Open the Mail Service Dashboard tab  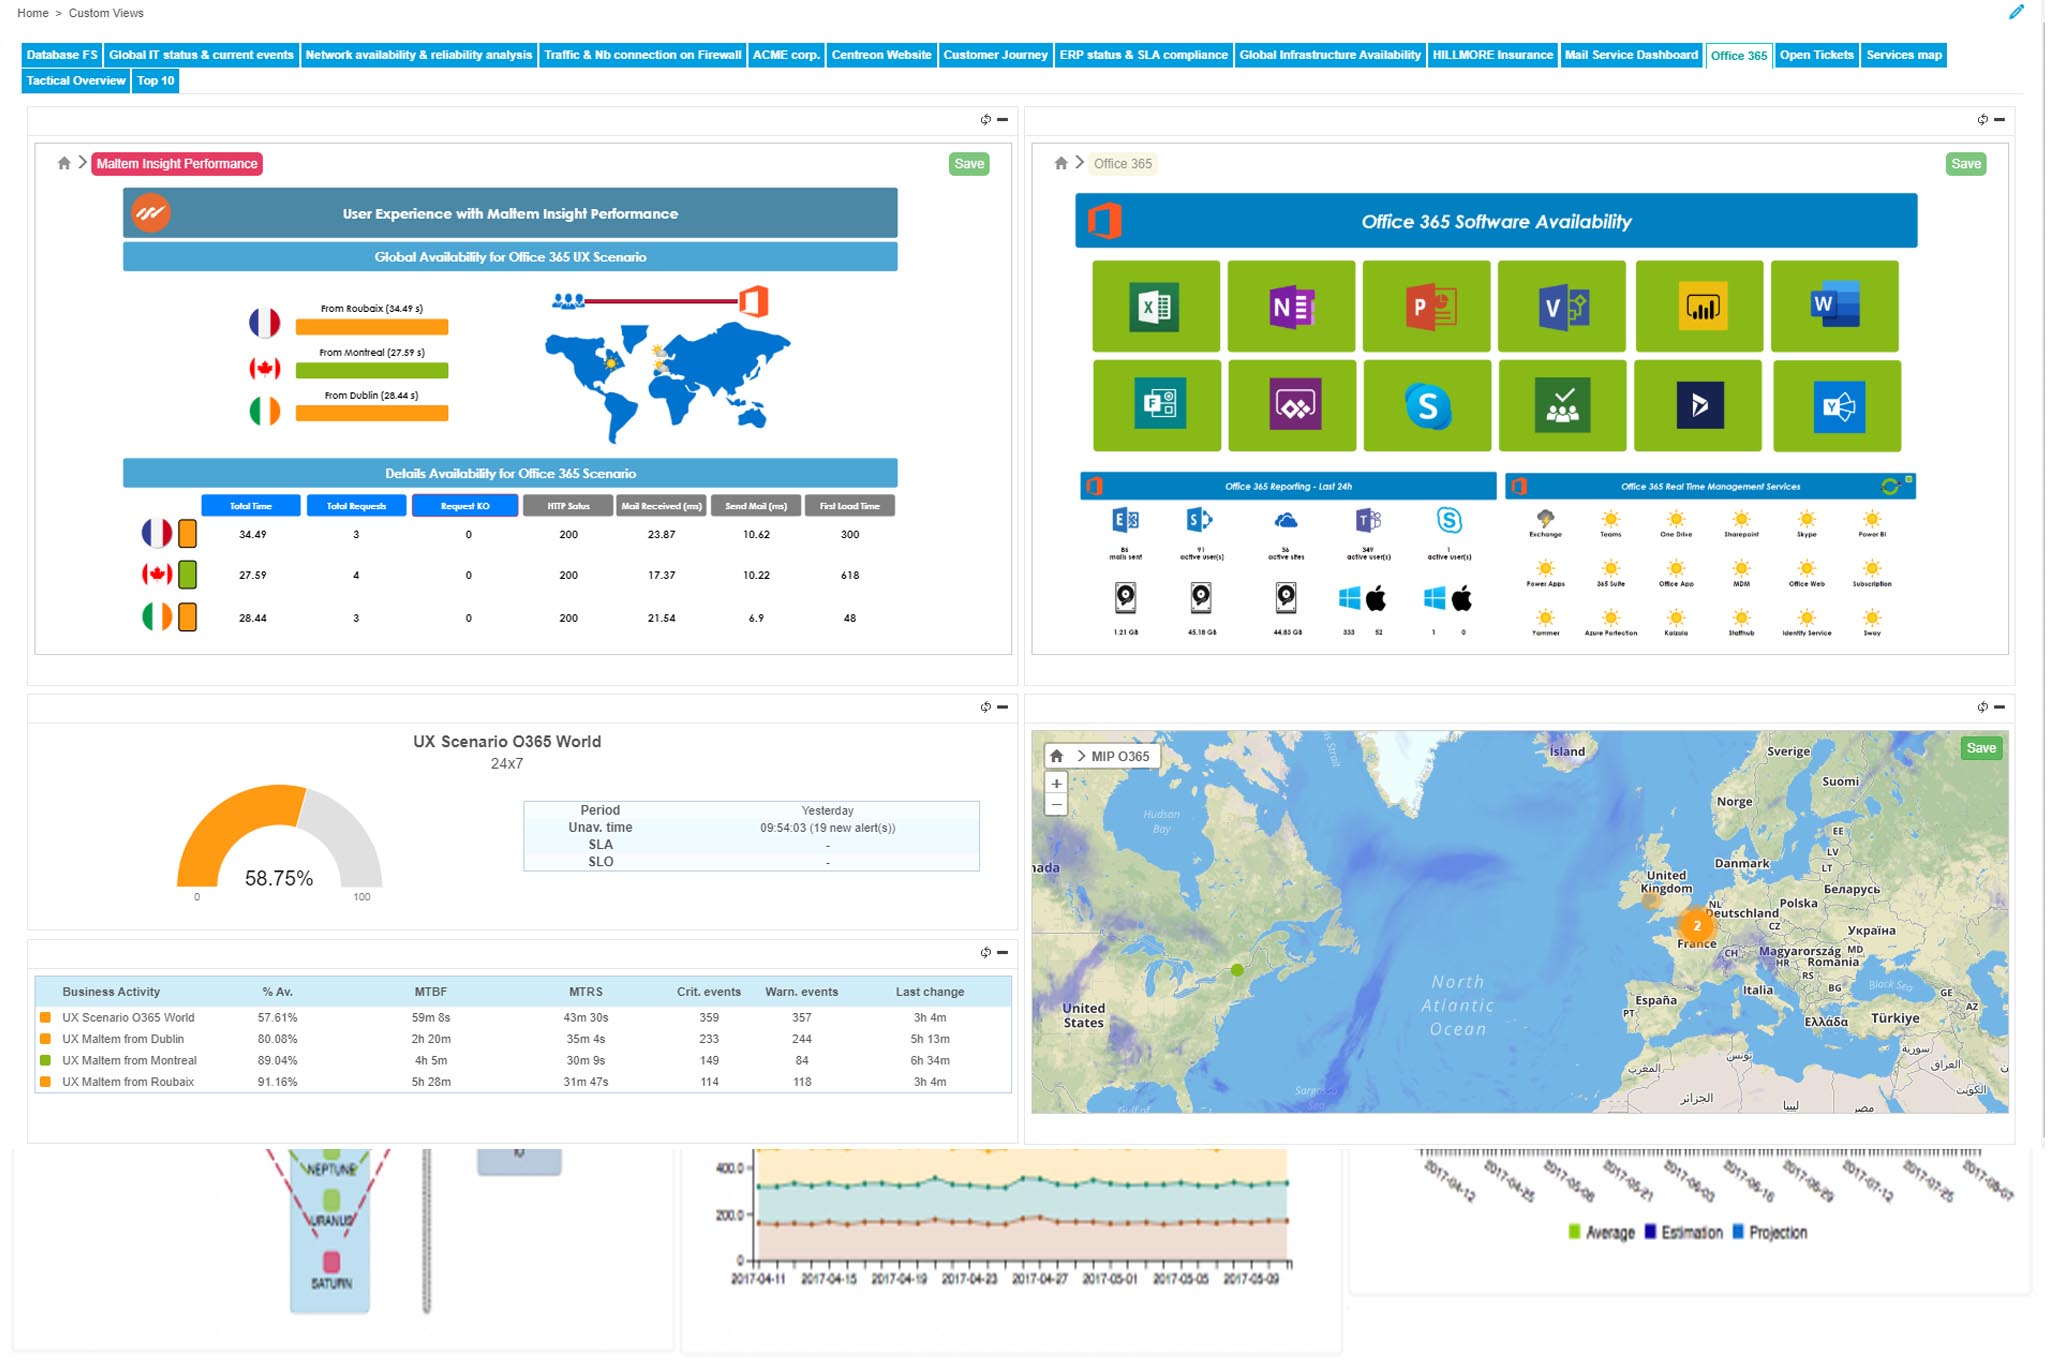coord(1631,55)
